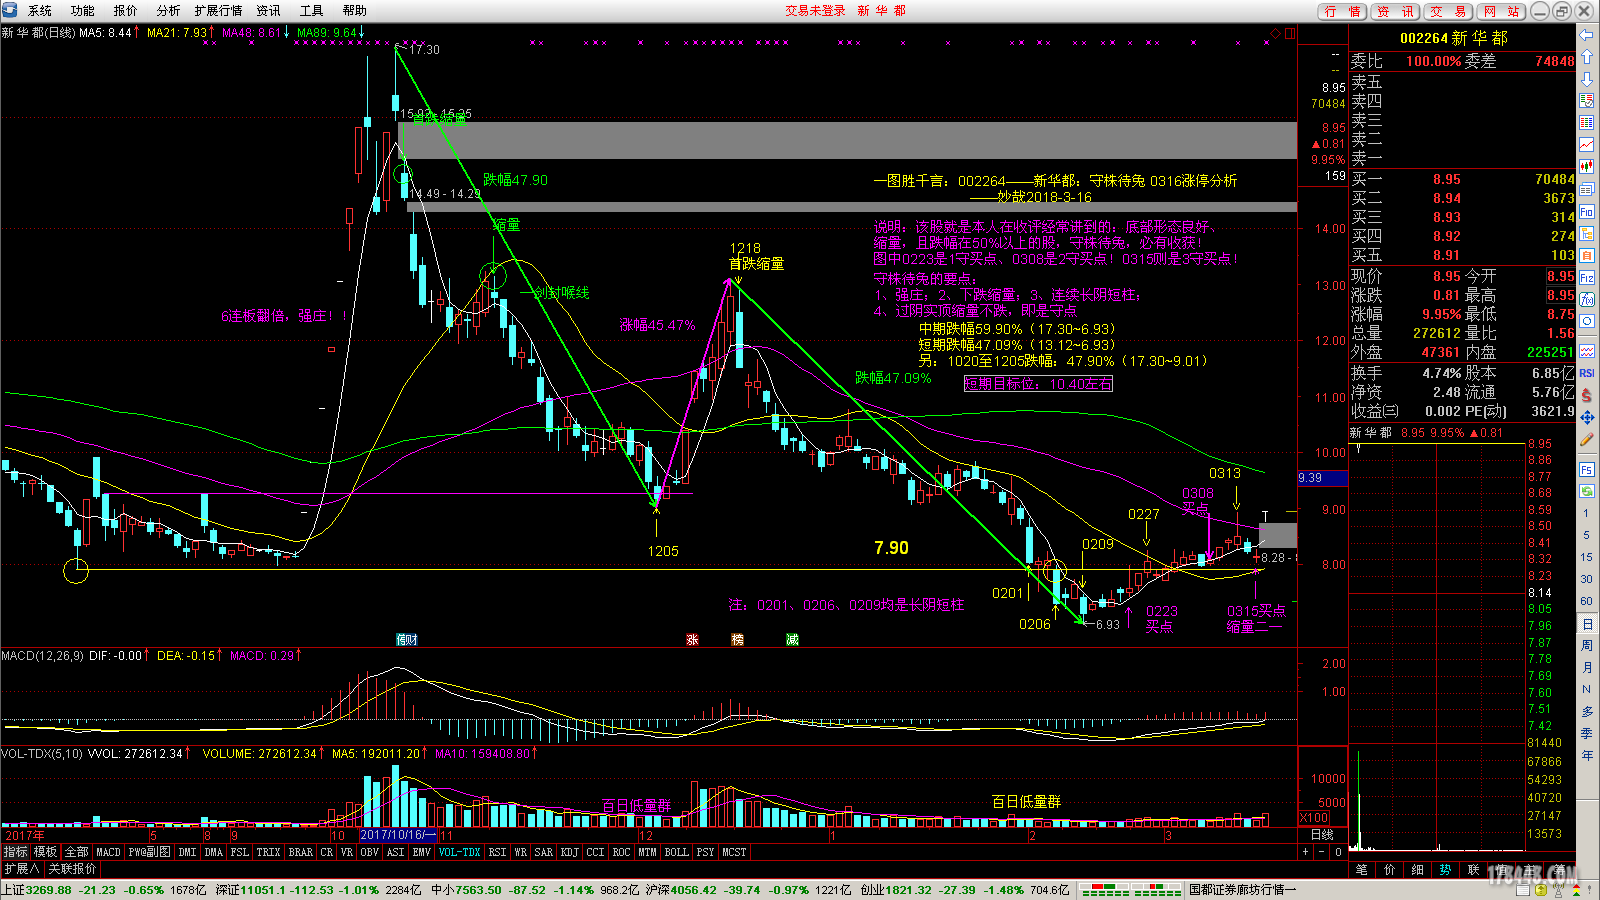This screenshot has width=1600, height=900.
Task: Click the colored grid list icon in right toolbar
Action: pyautogui.click(x=1587, y=121)
